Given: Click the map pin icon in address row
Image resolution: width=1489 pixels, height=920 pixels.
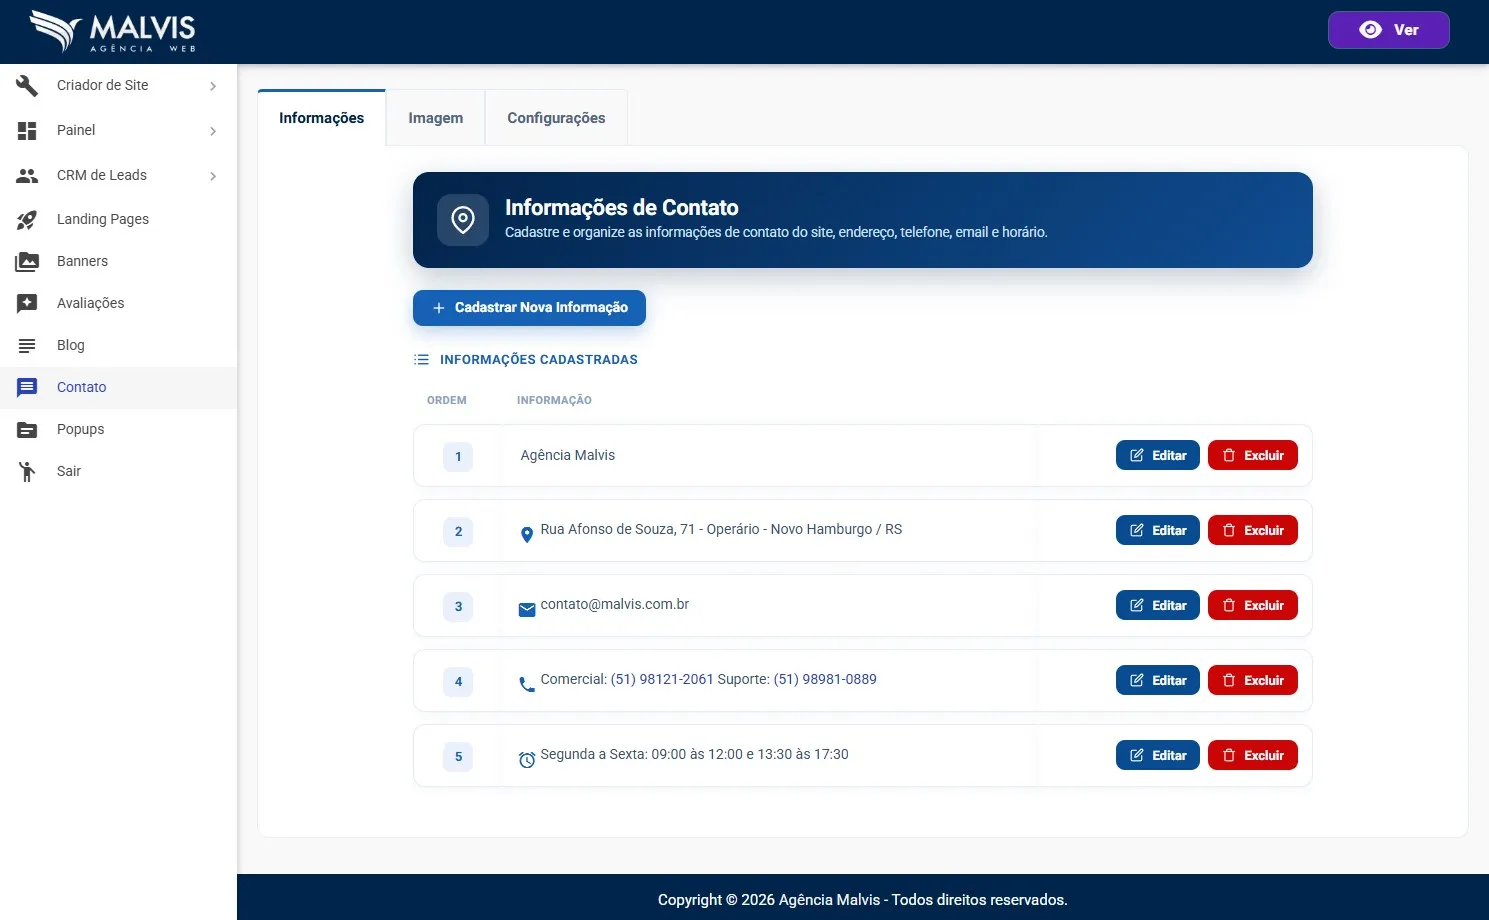Looking at the screenshot, I should [x=527, y=535].
